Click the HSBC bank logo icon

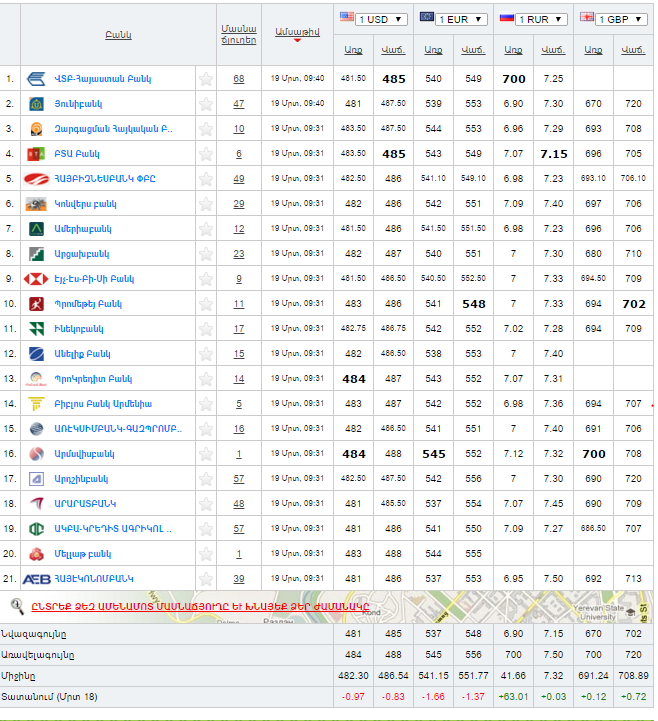click(36, 278)
